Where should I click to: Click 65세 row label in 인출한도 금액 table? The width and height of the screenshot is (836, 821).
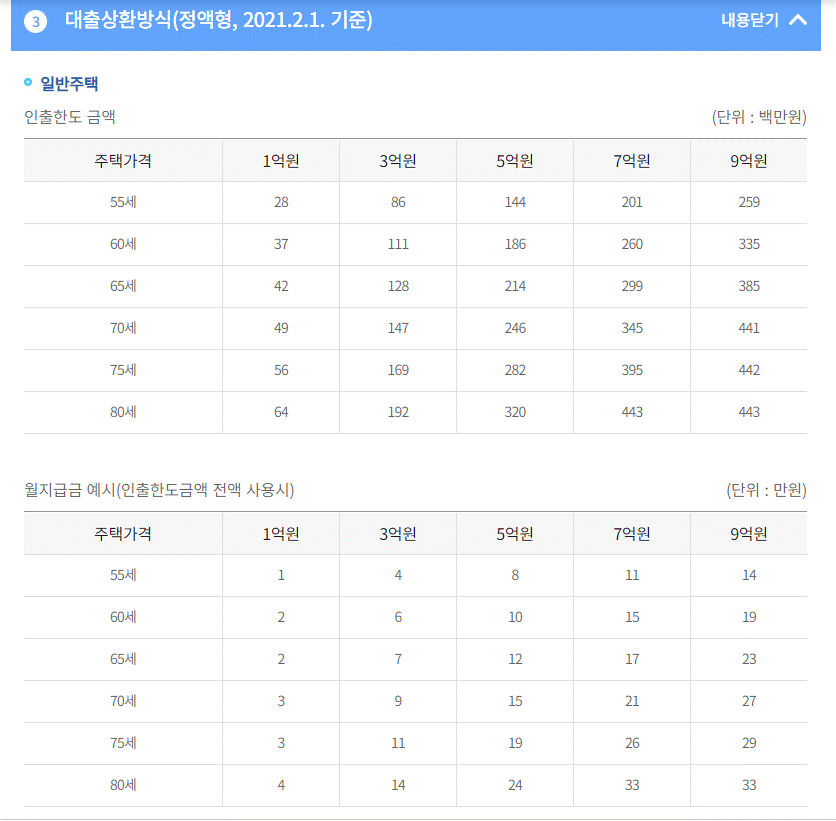coord(123,286)
